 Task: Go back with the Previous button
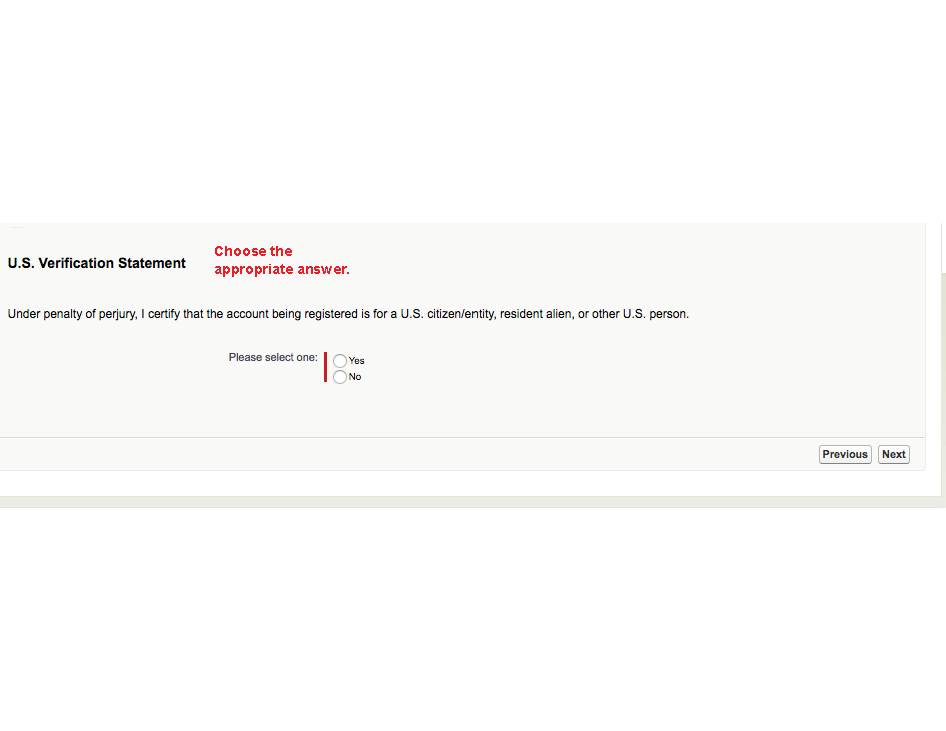coord(845,454)
